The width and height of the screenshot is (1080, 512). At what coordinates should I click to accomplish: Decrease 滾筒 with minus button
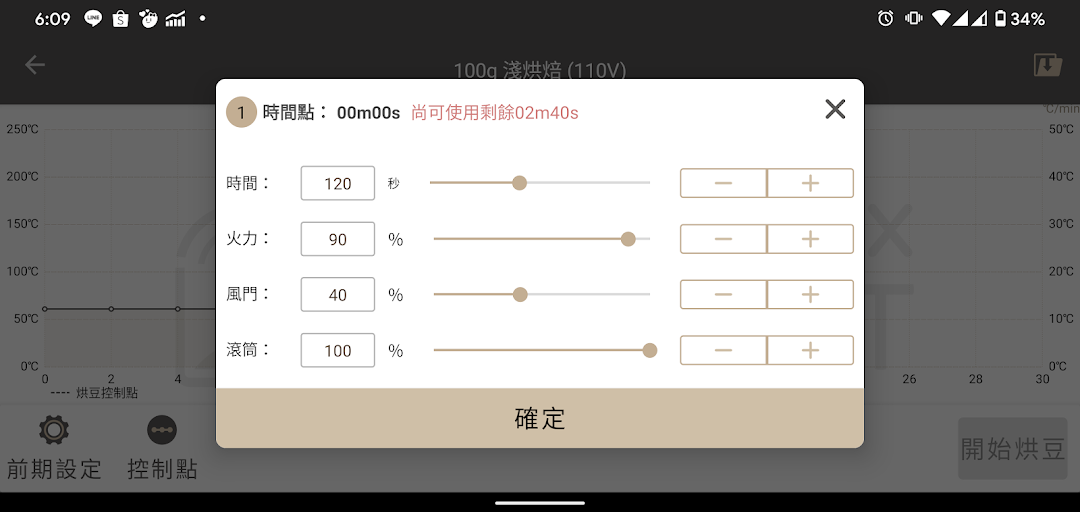click(x=723, y=350)
